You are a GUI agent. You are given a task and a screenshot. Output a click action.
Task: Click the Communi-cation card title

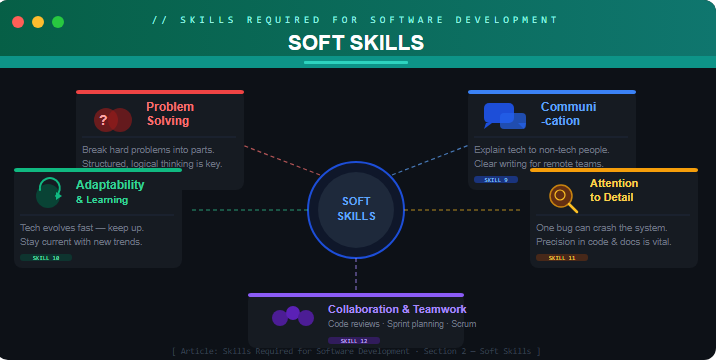[x=568, y=113]
